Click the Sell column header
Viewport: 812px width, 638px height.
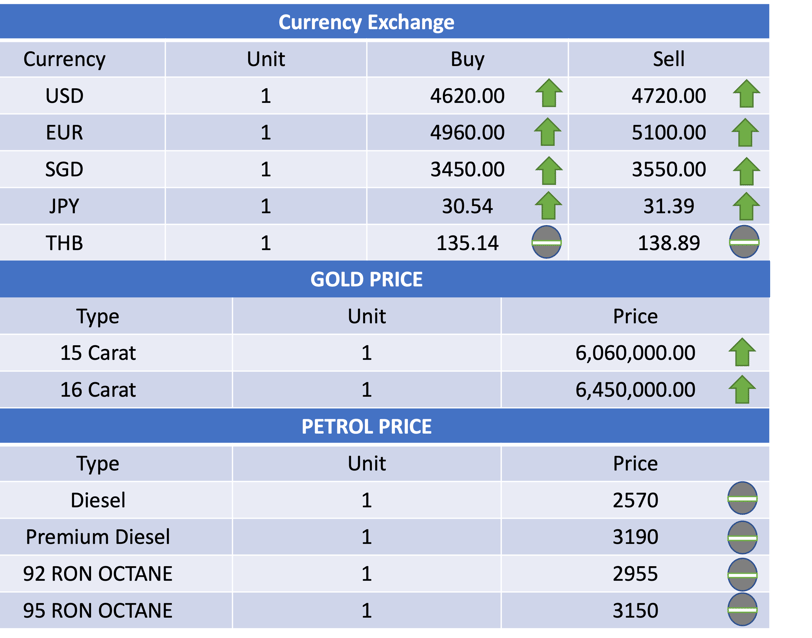(668, 59)
